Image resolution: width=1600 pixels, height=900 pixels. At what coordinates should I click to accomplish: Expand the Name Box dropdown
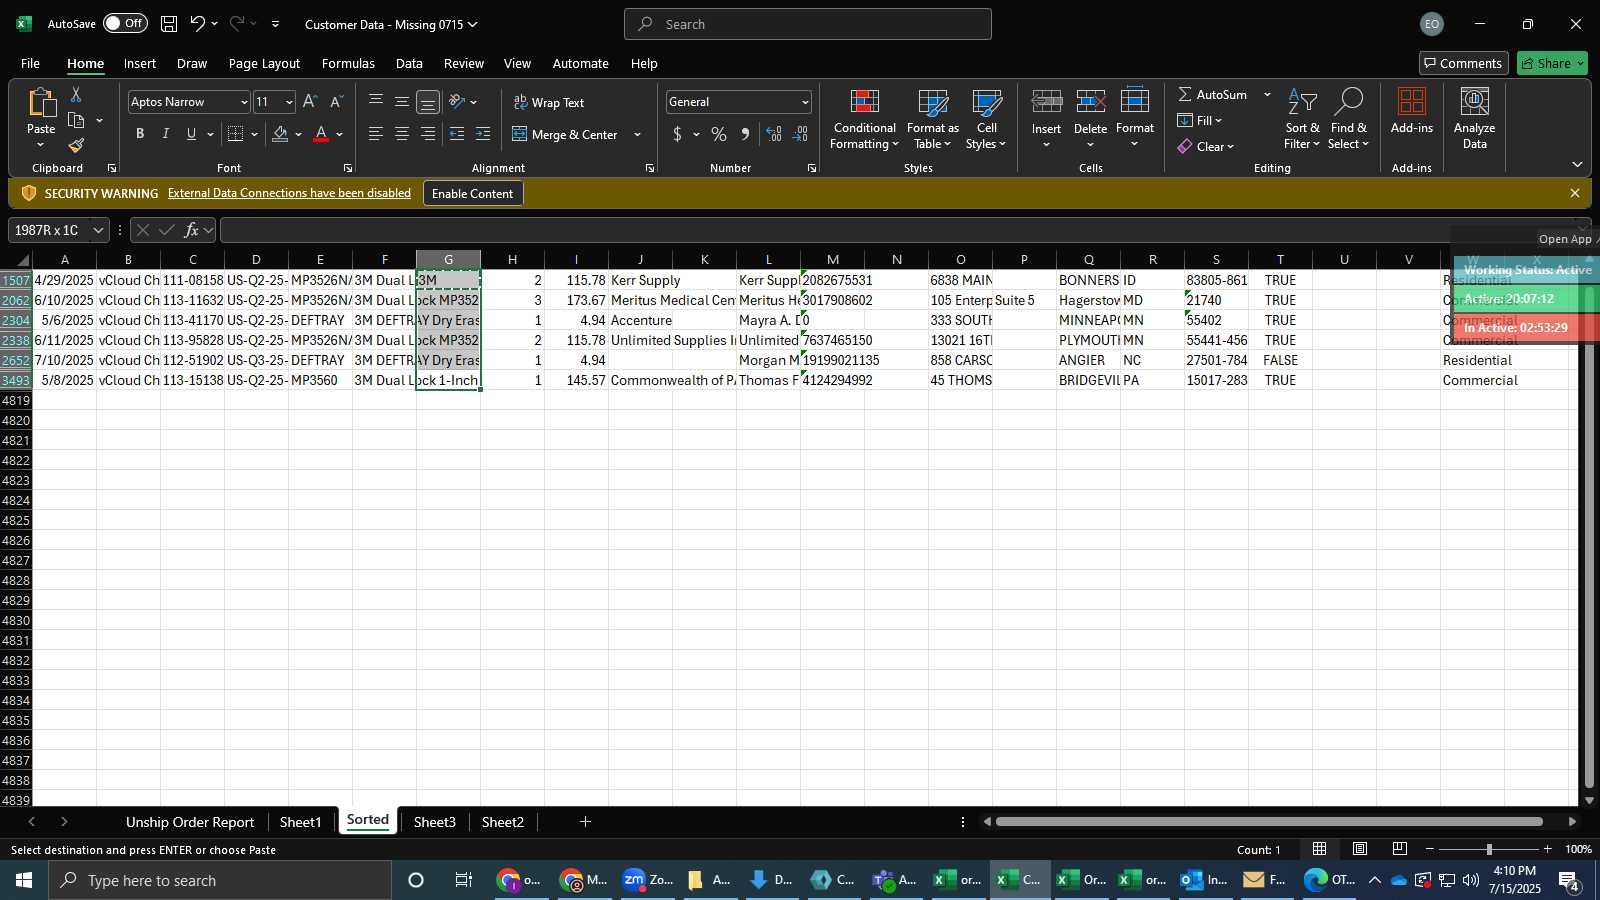[98, 230]
